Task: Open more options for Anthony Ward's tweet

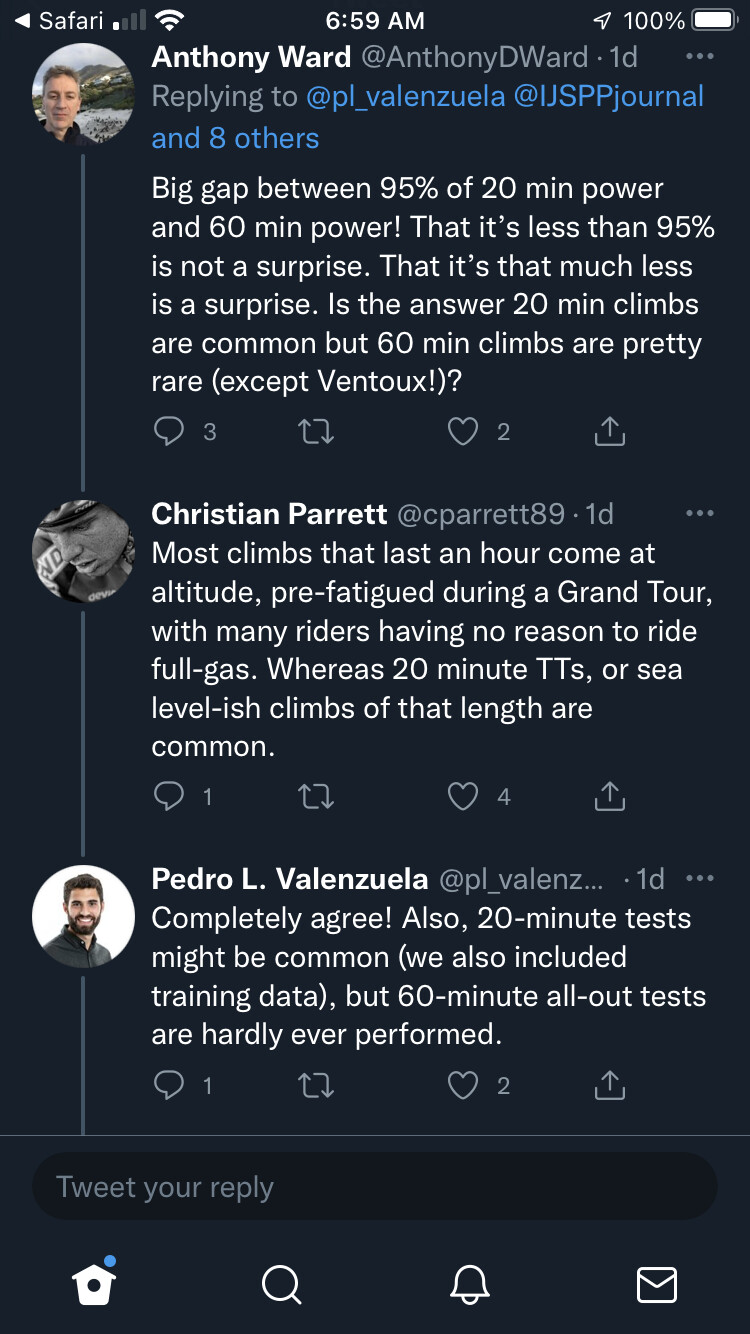Action: coord(700,56)
